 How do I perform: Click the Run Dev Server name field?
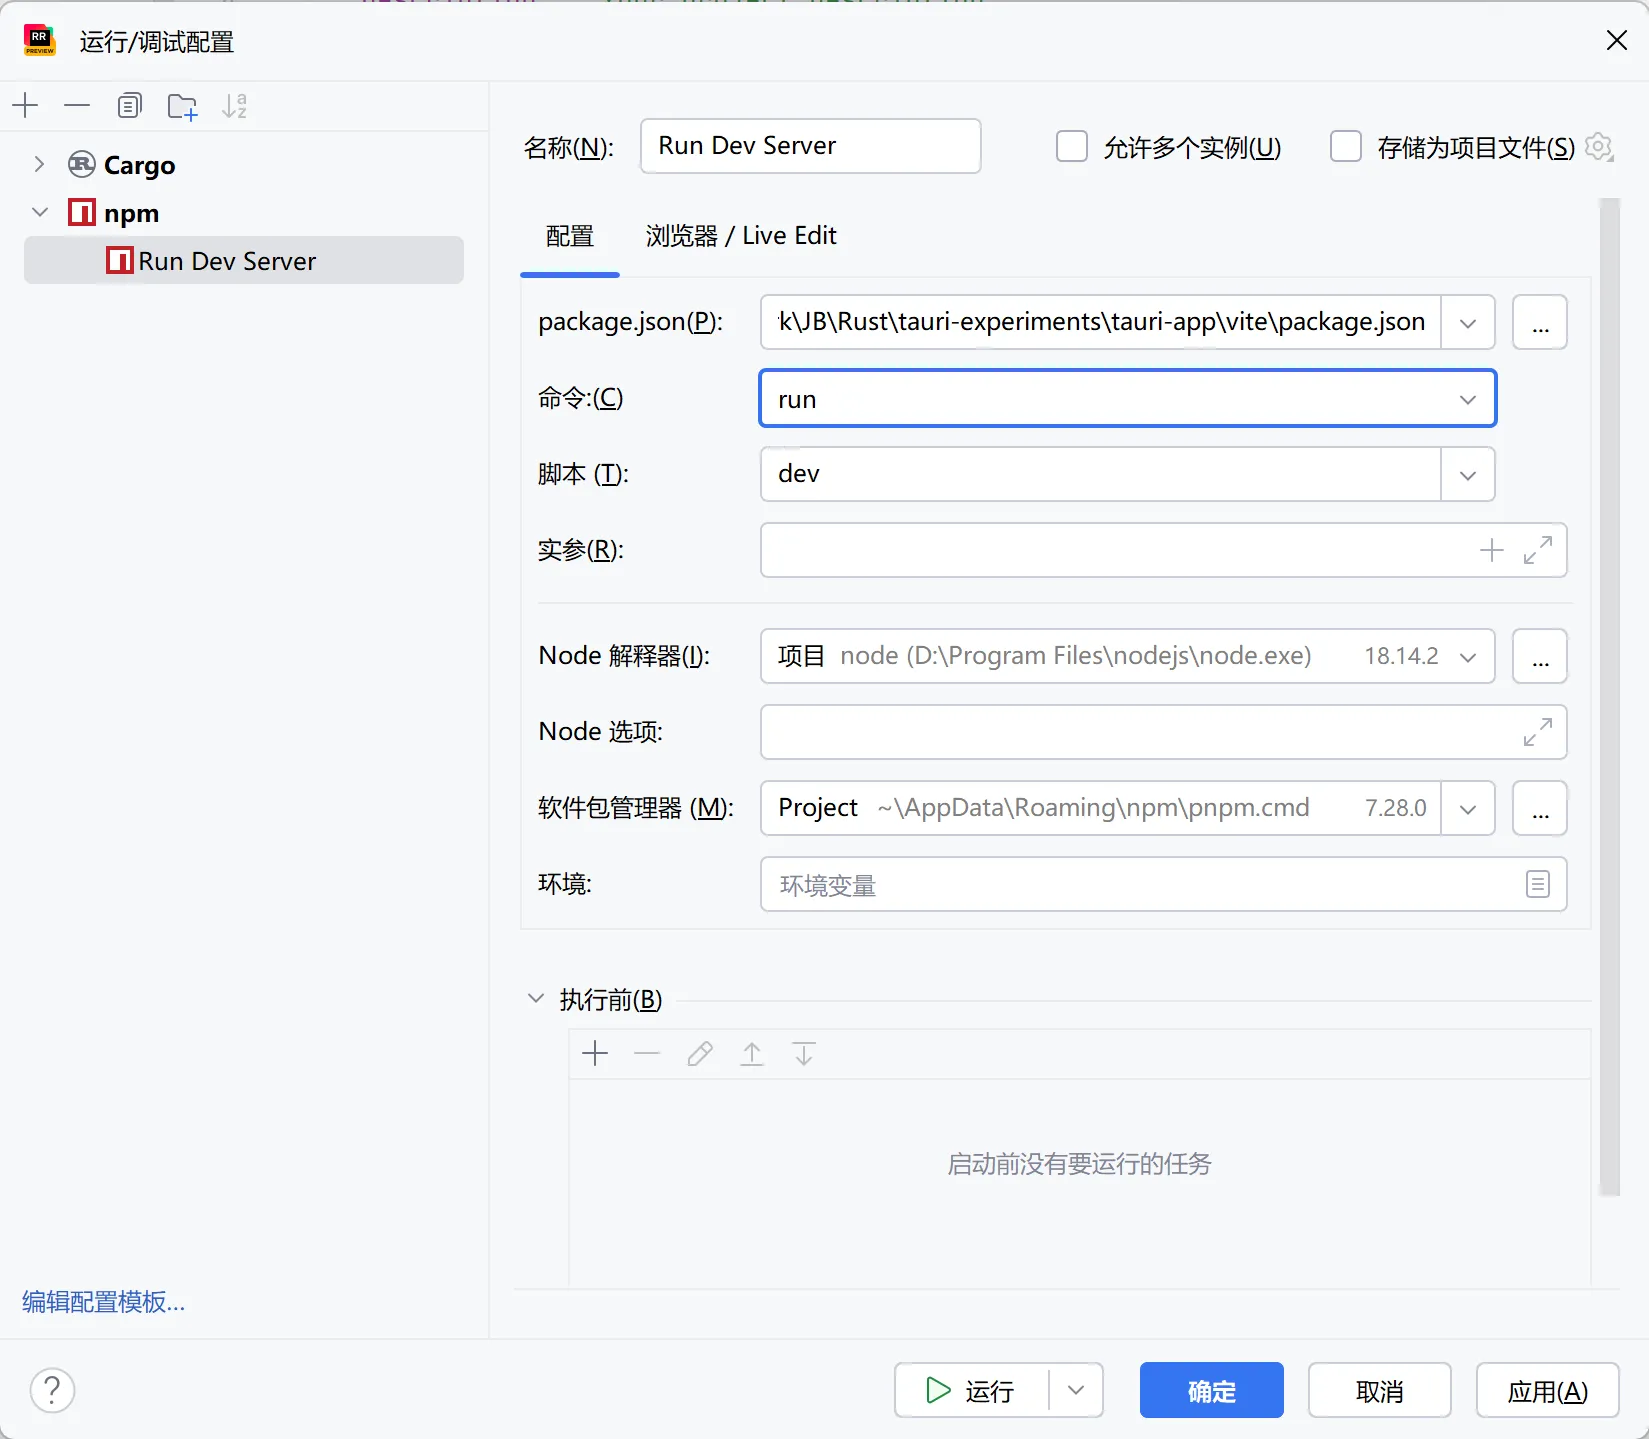(x=810, y=146)
